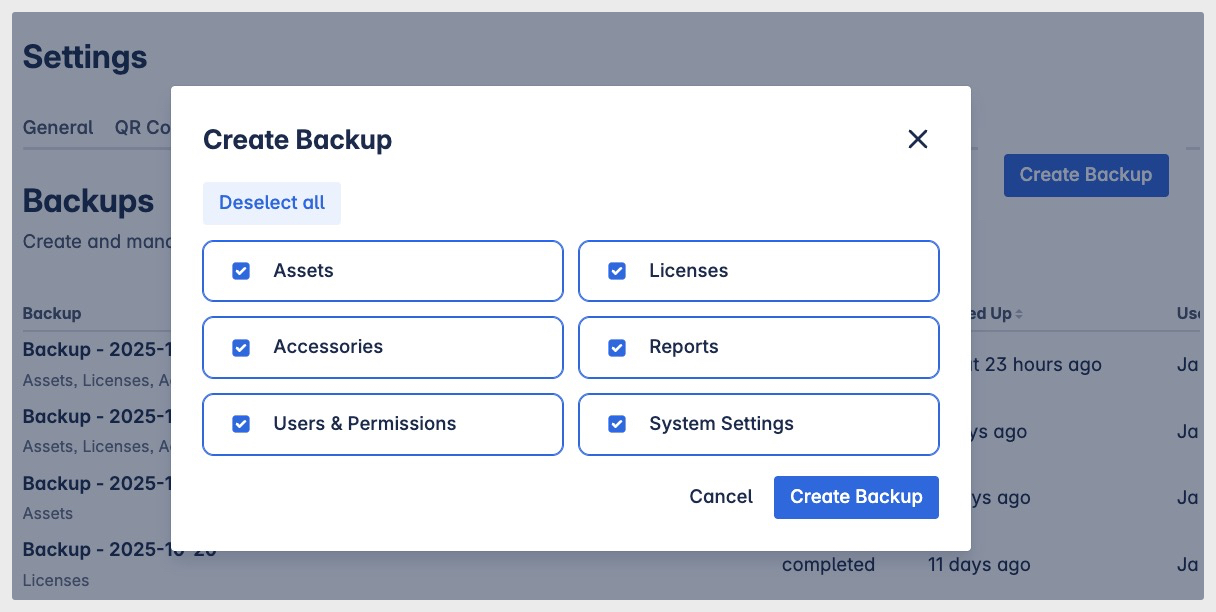Disable the Users & Permissions checkbox
This screenshot has width=1216, height=612.
241,424
